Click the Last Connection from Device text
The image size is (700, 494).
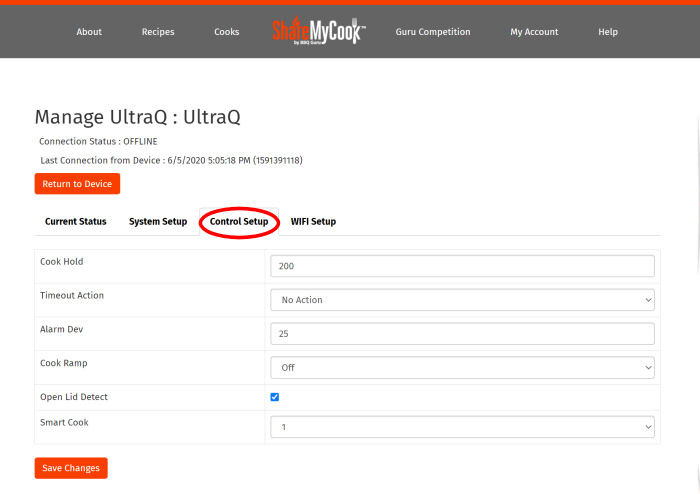(x=171, y=161)
